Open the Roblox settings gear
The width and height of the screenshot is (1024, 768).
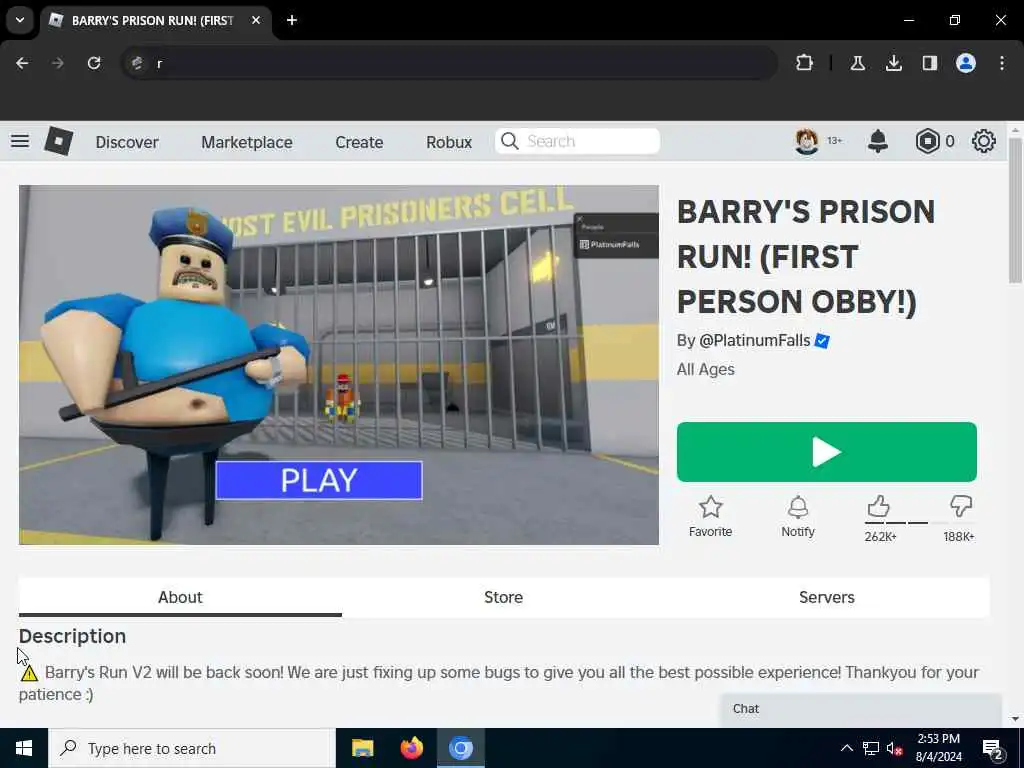click(x=984, y=141)
